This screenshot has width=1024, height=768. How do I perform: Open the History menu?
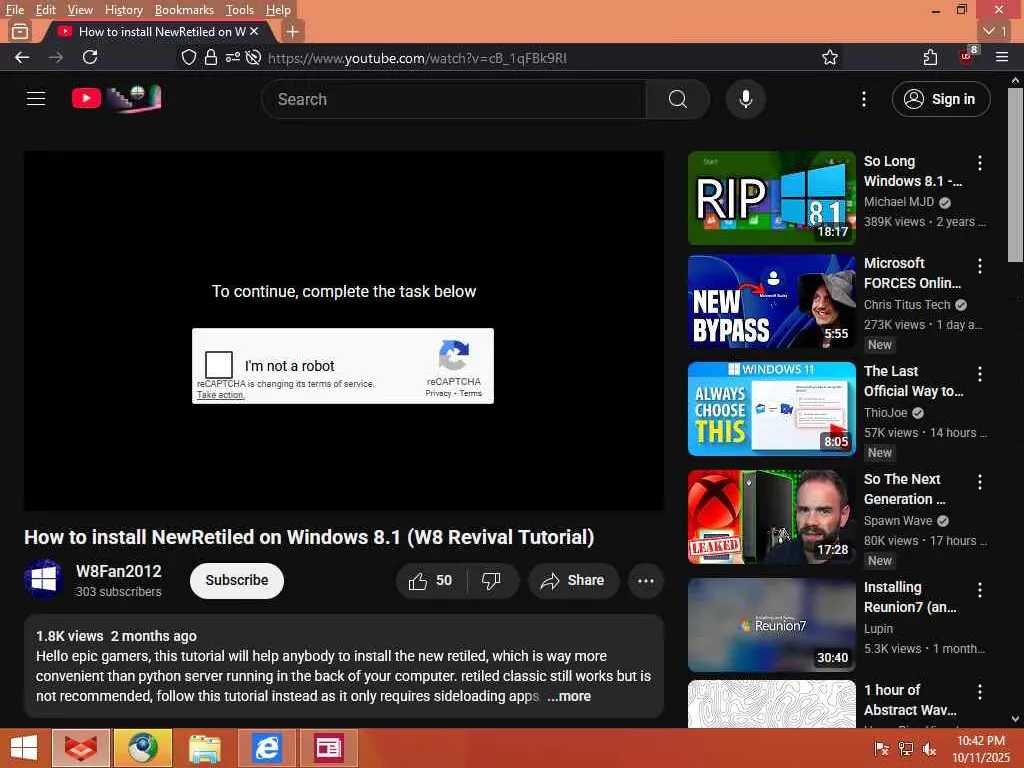click(123, 10)
